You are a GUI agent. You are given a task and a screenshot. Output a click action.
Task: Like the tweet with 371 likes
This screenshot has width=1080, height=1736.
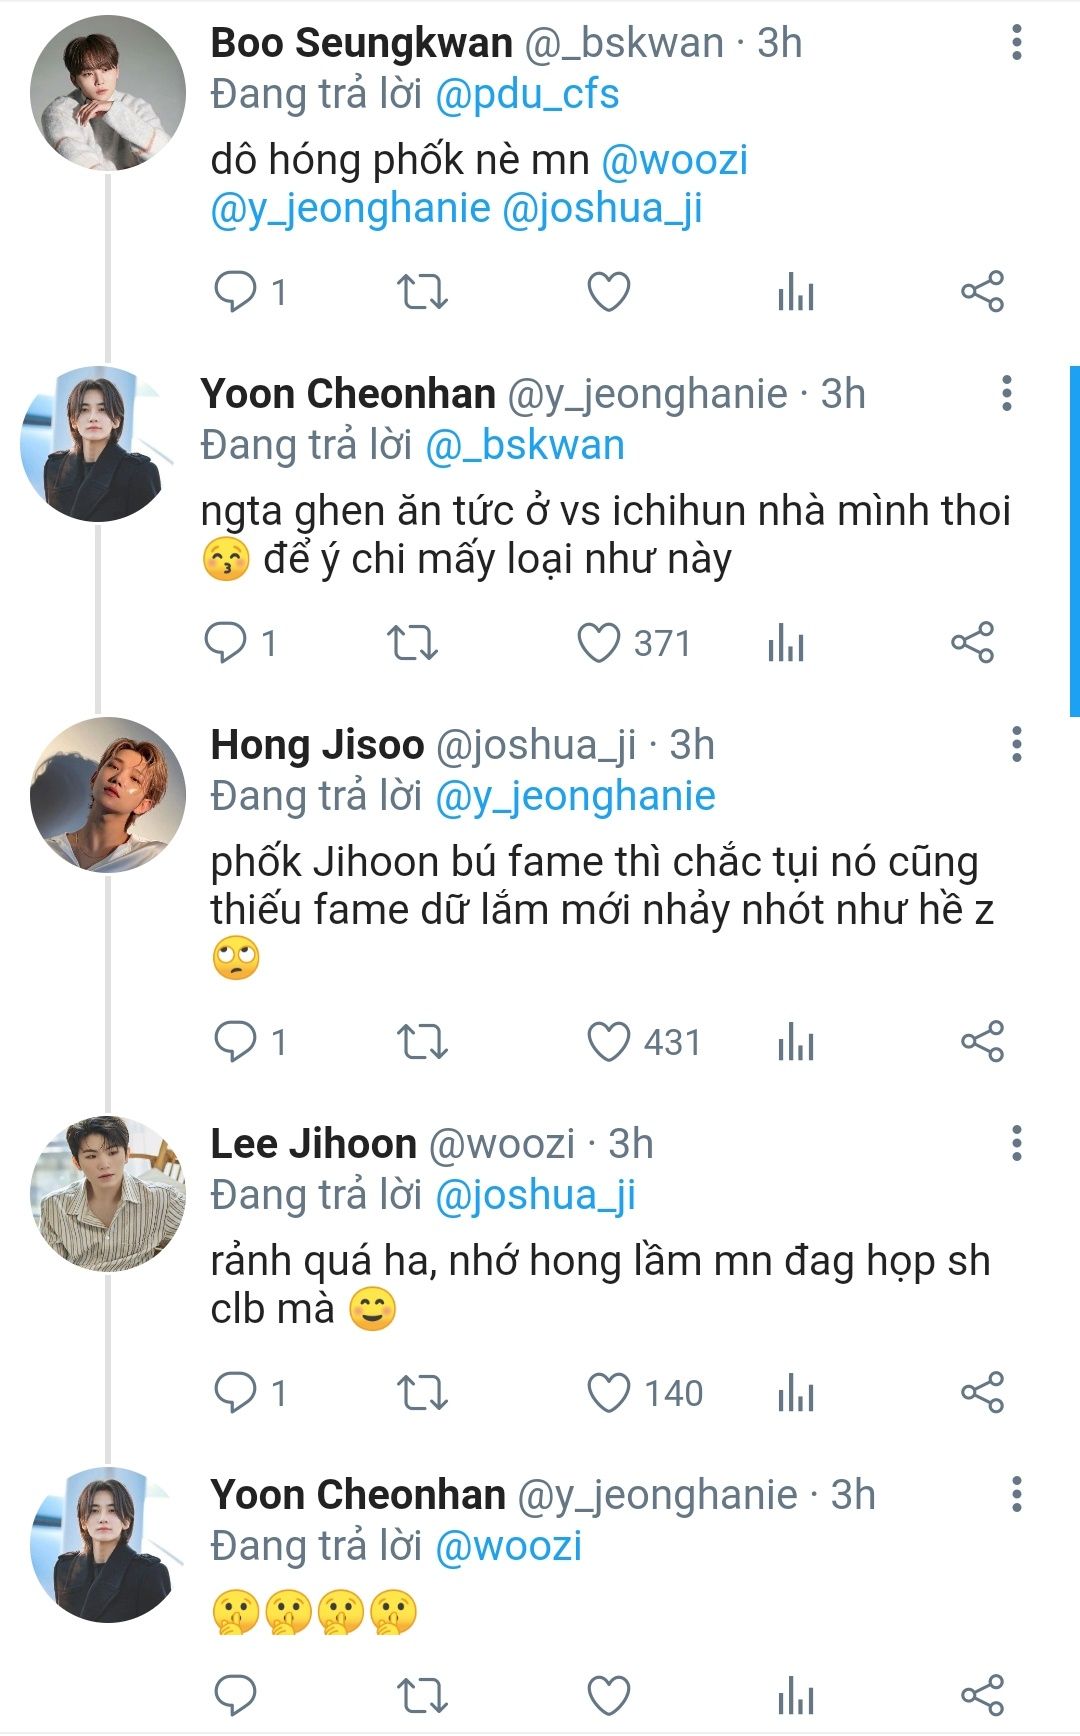click(599, 643)
